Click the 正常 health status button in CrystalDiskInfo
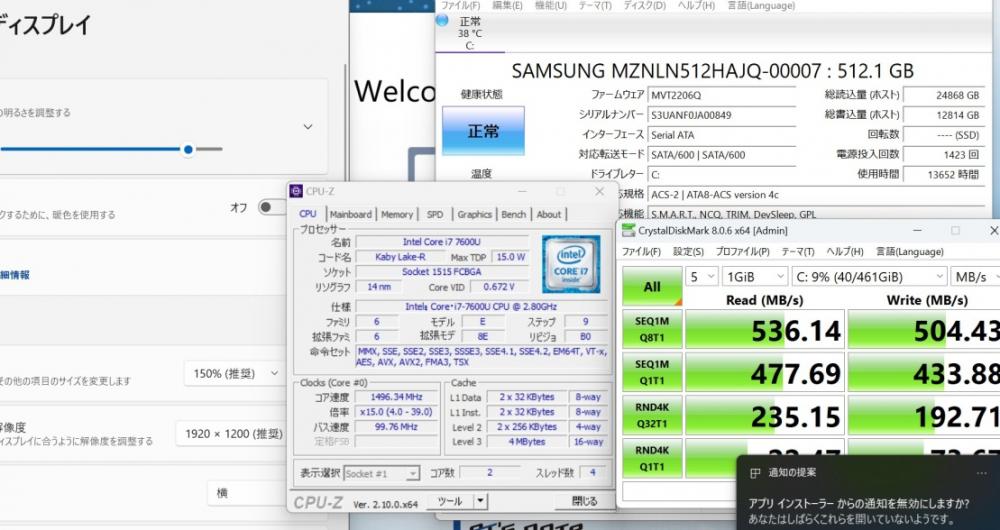 pyautogui.click(x=483, y=131)
